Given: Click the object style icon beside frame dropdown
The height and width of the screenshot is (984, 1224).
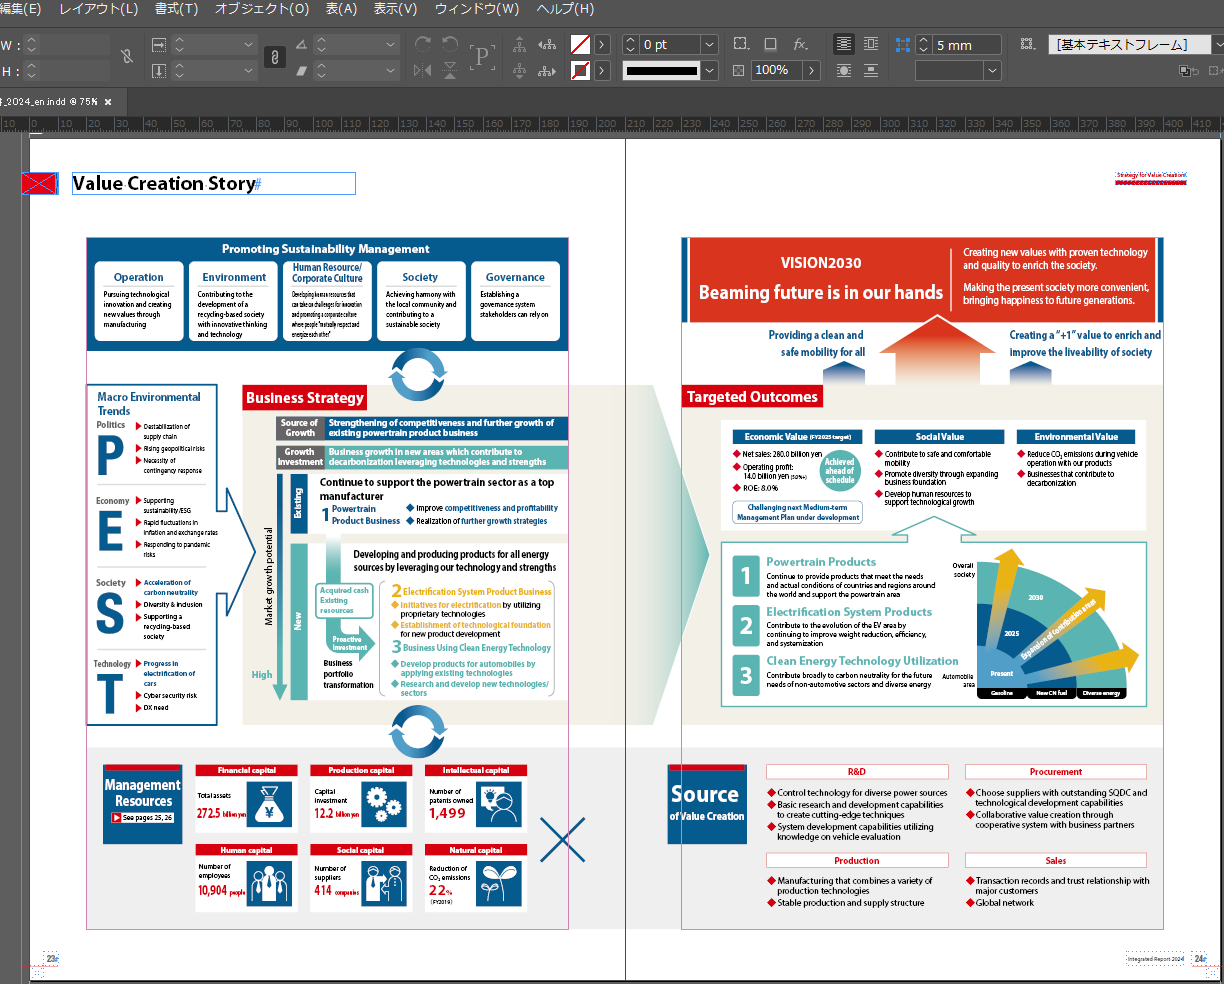Looking at the screenshot, I should 1028,44.
